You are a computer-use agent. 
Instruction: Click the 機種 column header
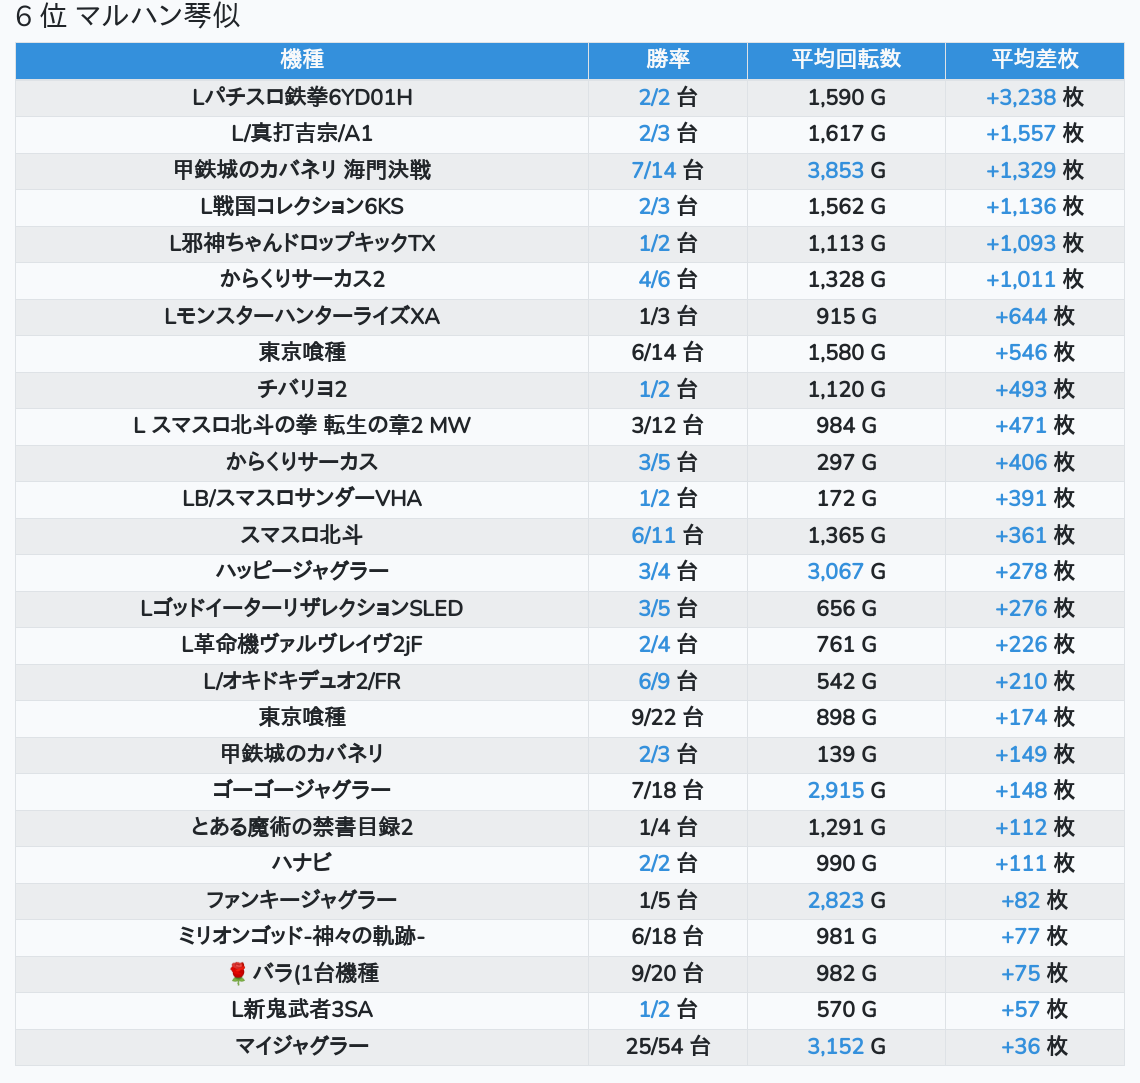302,59
